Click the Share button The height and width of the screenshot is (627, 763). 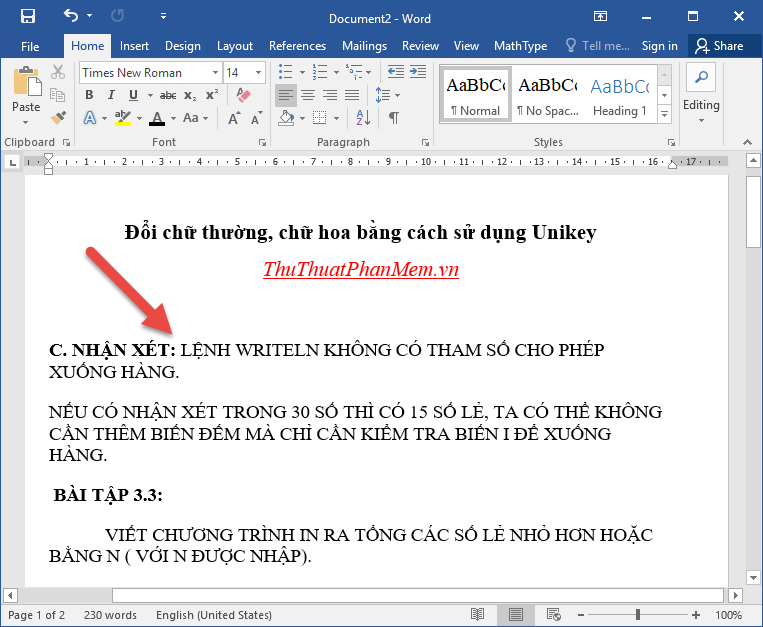(x=720, y=46)
